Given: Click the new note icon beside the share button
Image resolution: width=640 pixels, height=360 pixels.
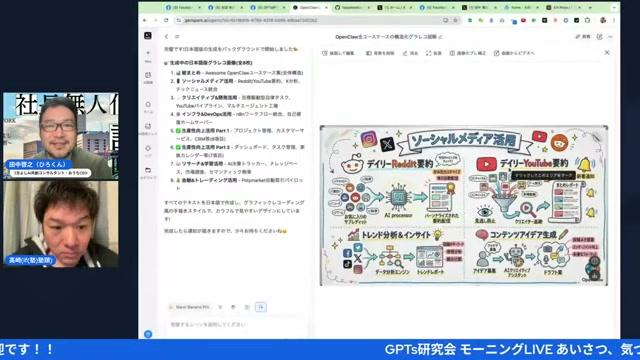Looking at the screenshot, I should click(x=599, y=37).
